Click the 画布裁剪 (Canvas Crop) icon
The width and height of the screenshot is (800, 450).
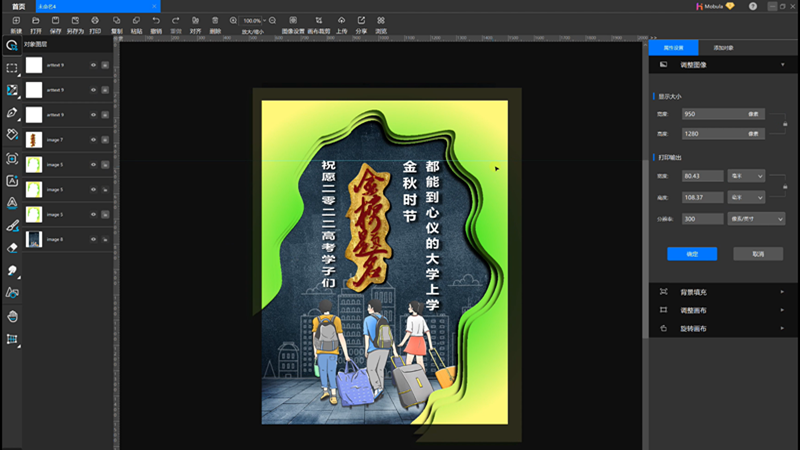click(x=319, y=20)
